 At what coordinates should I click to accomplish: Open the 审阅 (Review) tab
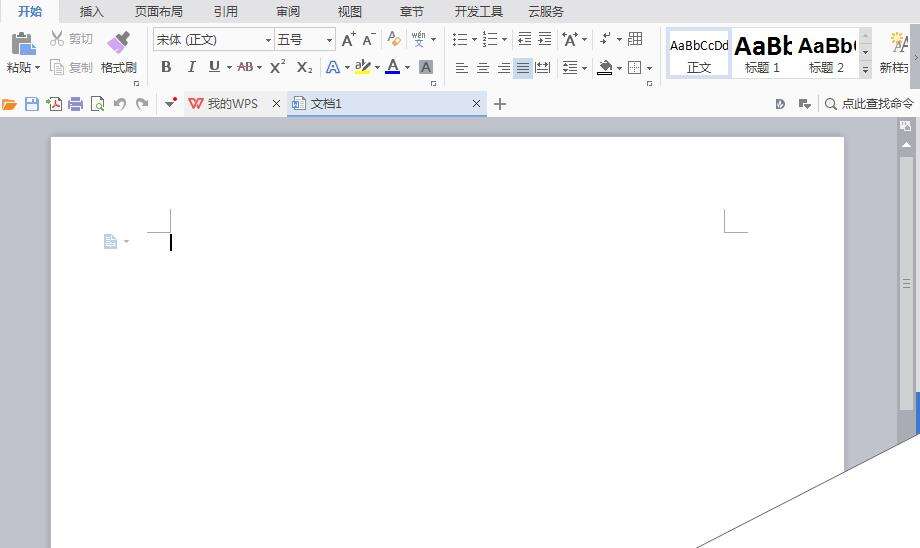click(288, 11)
